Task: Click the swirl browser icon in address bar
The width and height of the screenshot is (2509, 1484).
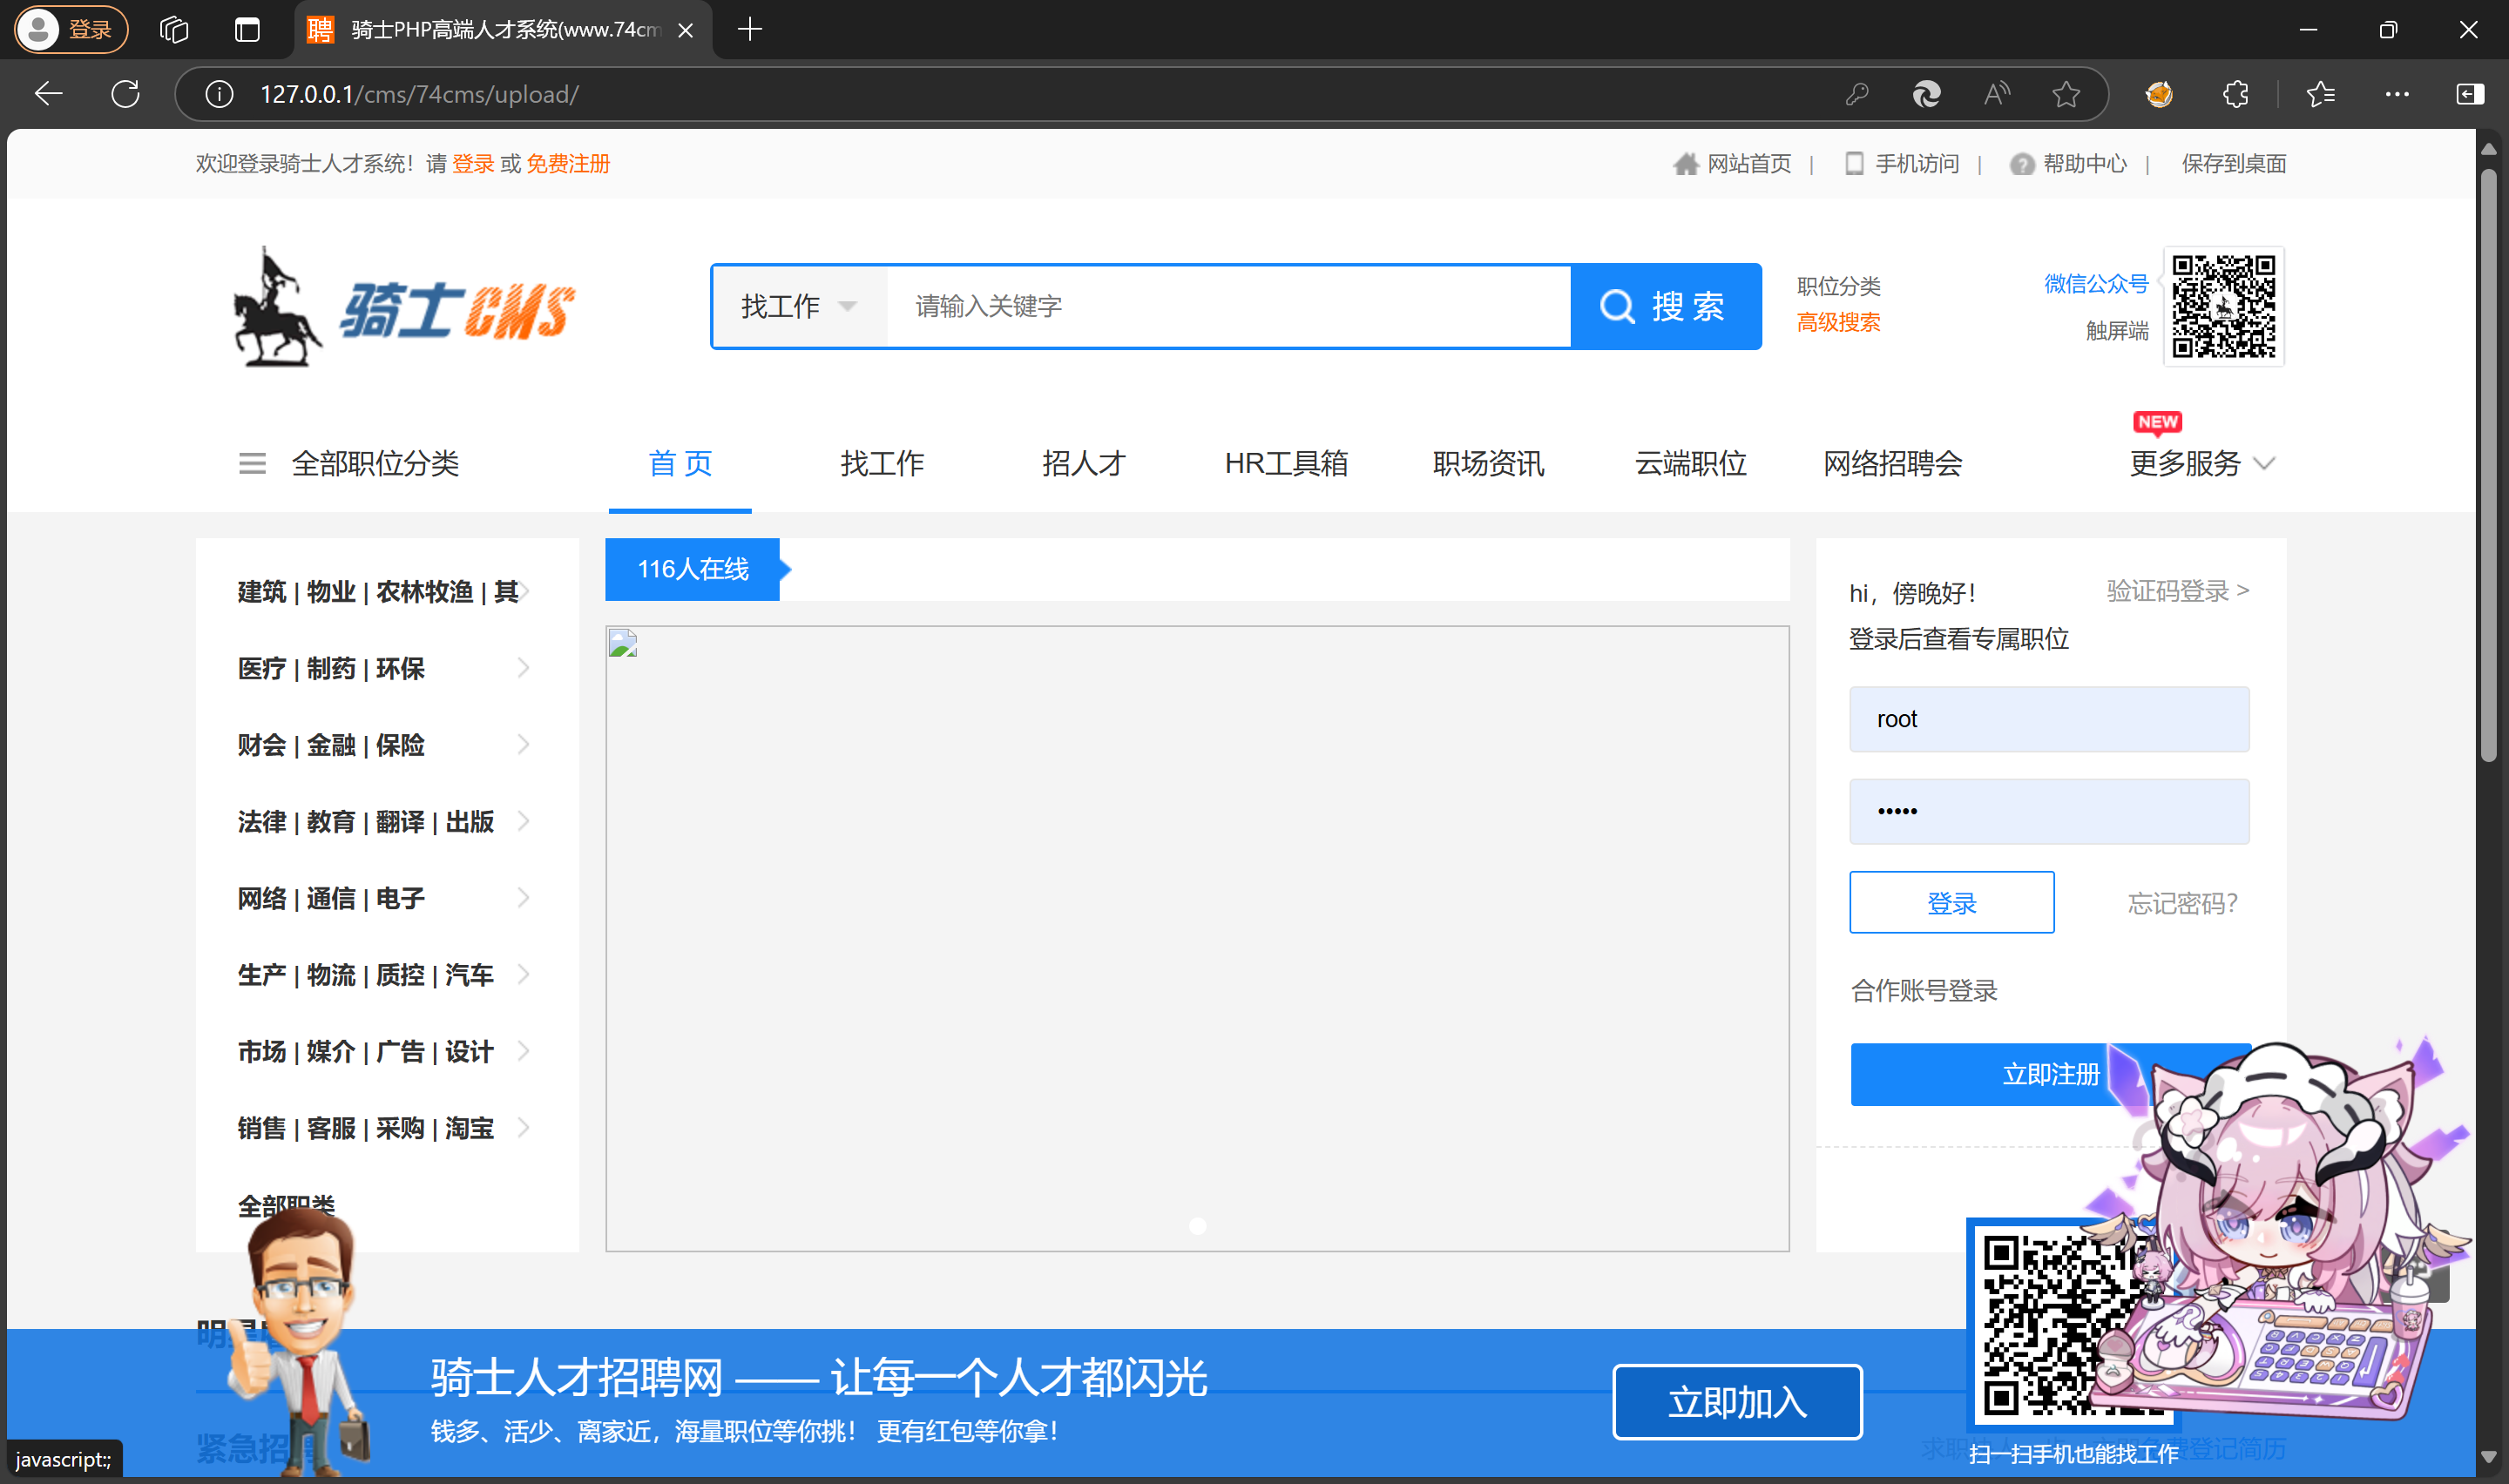Action: point(1926,94)
